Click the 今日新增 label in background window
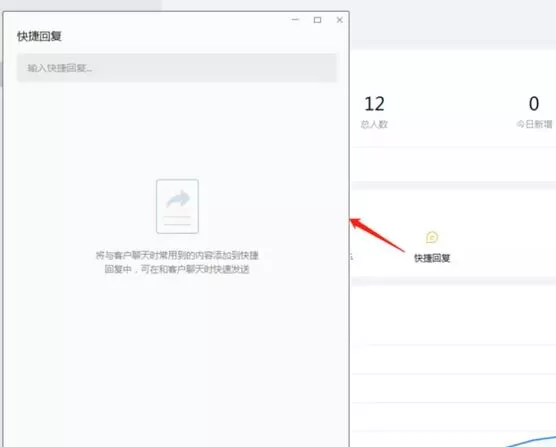The height and width of the screenshot is (447, 556). pyautogui.click(x=534, y=124)
